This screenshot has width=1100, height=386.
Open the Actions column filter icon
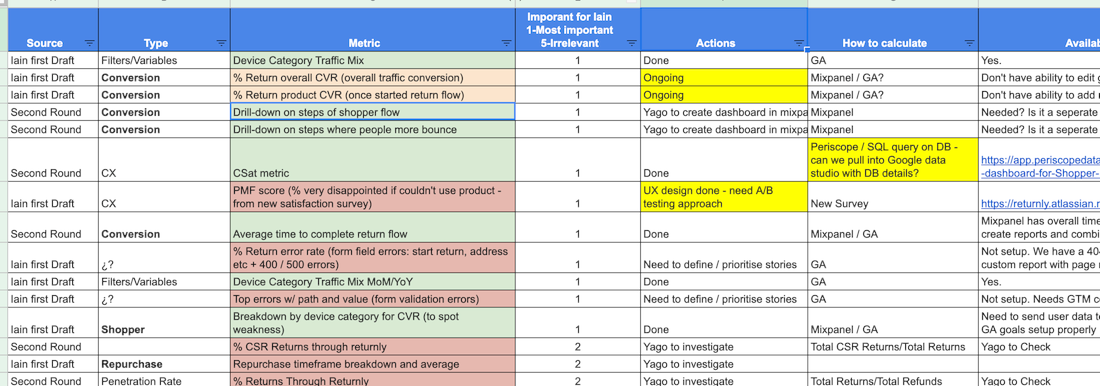[x=799, y=44]
